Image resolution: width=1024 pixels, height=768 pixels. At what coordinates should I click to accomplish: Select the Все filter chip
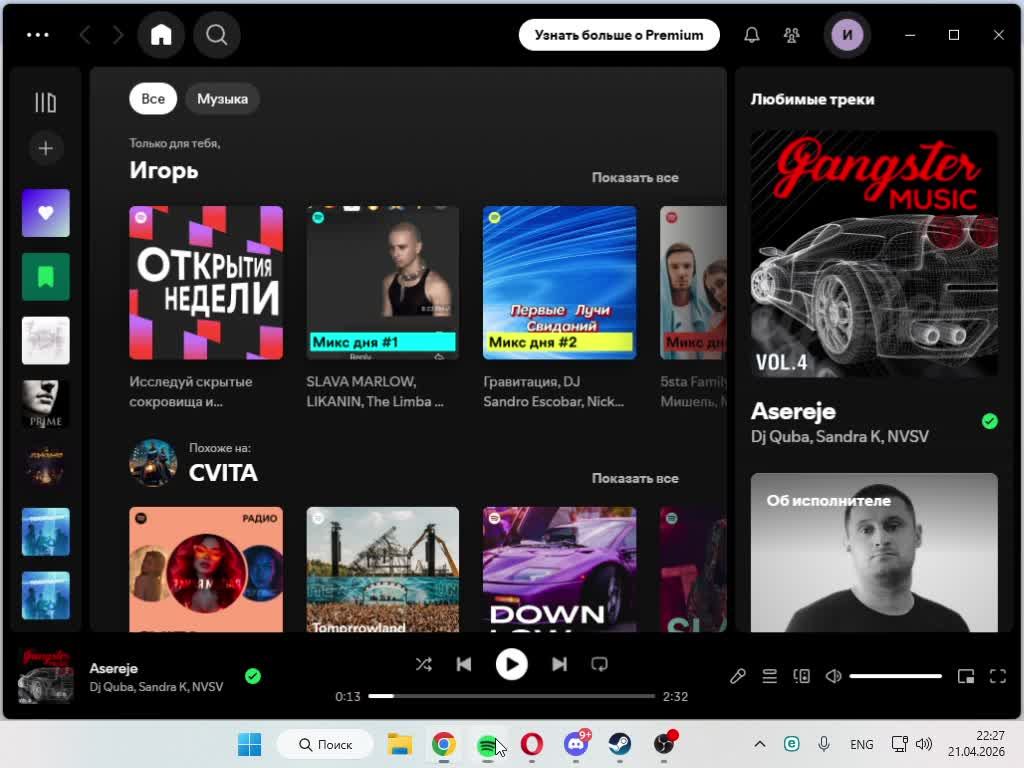[x=153, y=99]
